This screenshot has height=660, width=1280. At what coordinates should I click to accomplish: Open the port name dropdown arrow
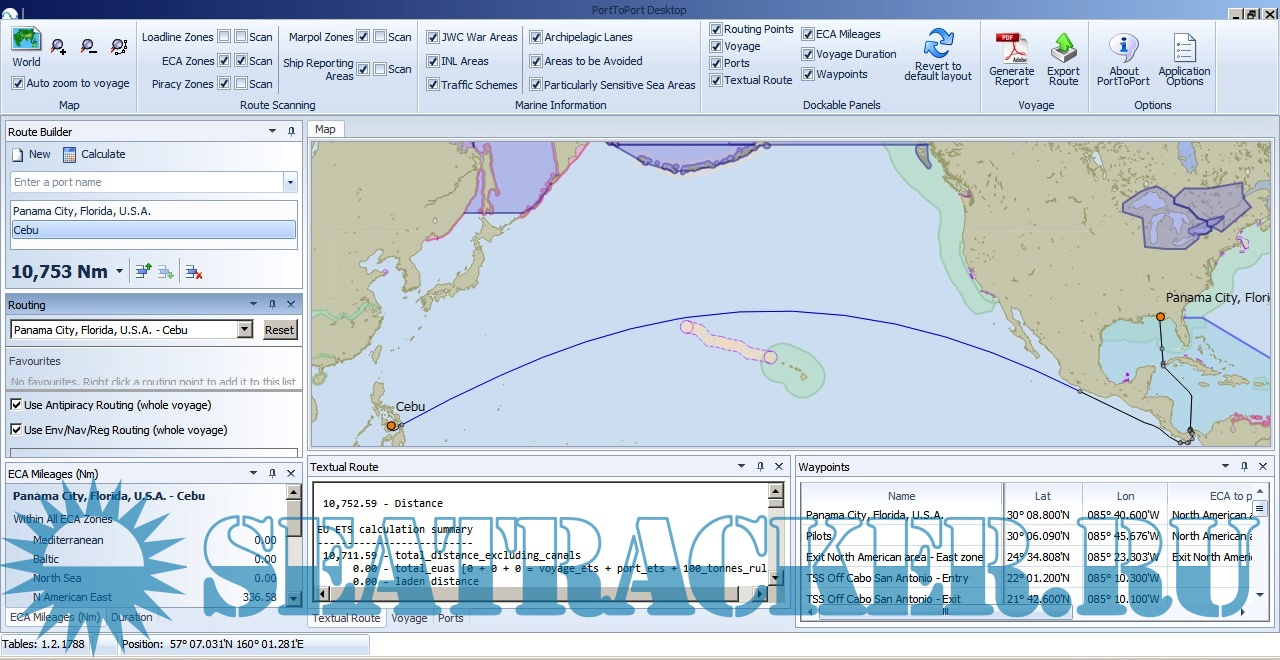tap(290, 183)
